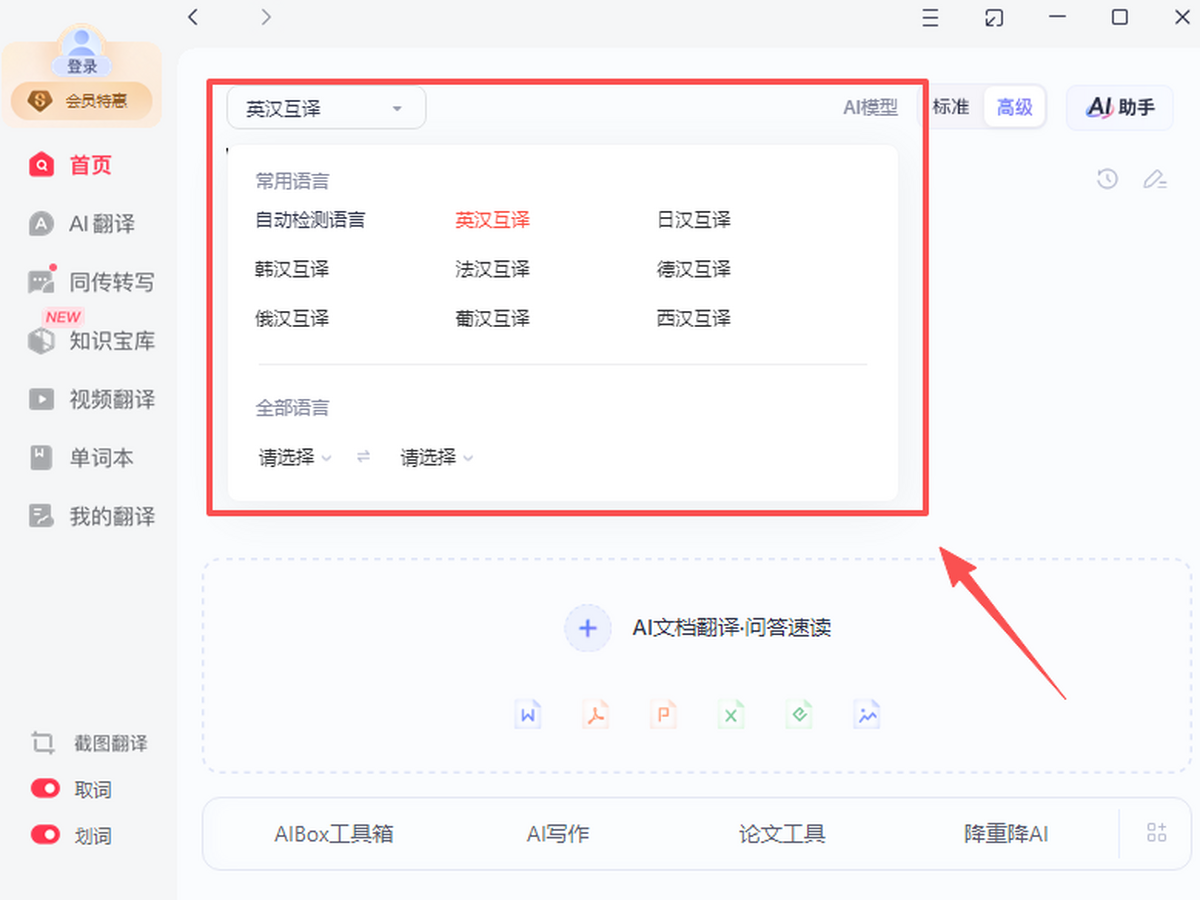Click the edit pencil icon
This screenshot has width=1200, height=900.
1155,180
